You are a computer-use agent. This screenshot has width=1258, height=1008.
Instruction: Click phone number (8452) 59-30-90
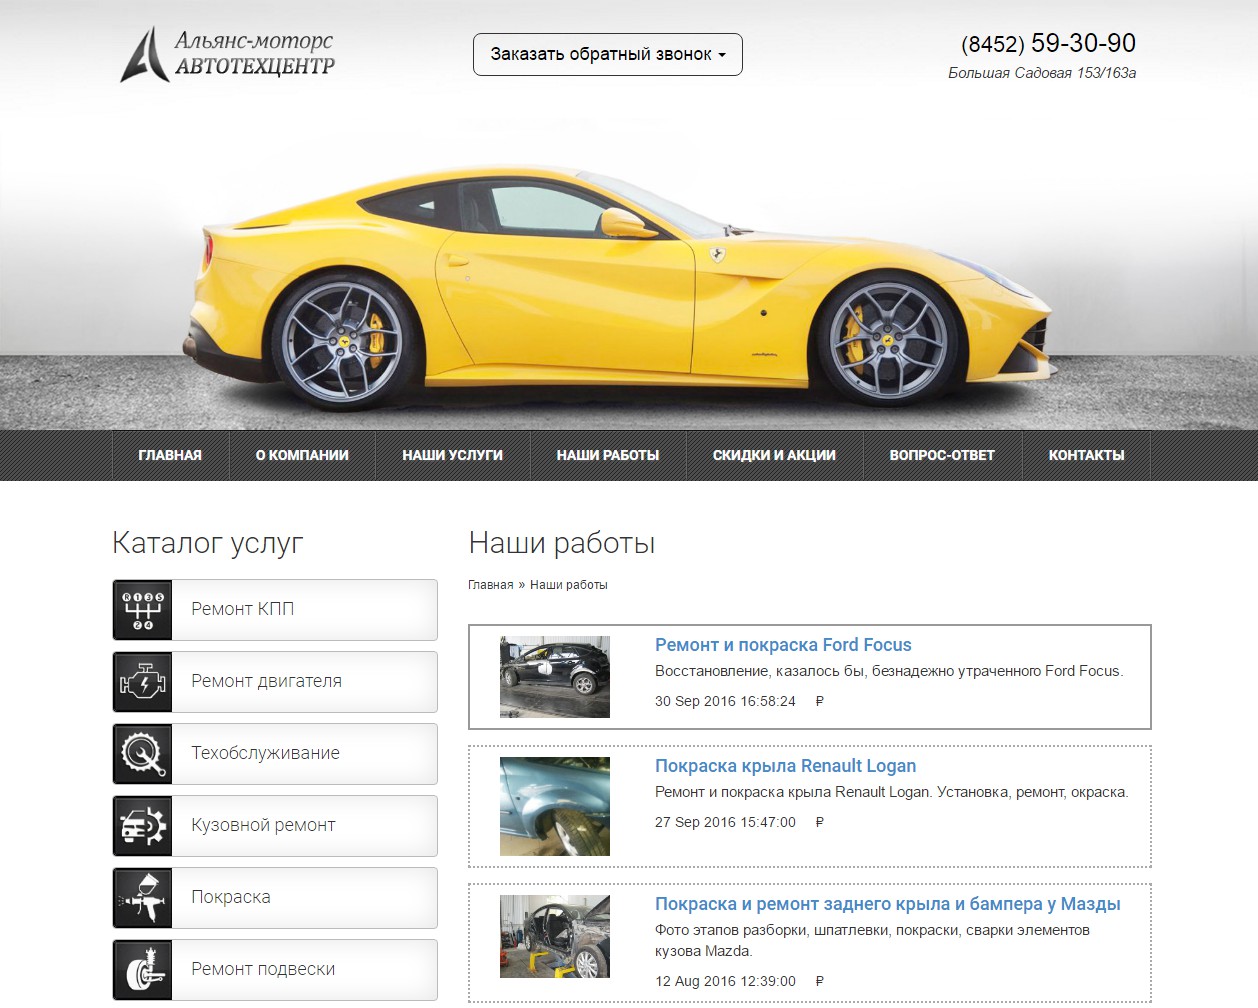tap(1048, 43)
